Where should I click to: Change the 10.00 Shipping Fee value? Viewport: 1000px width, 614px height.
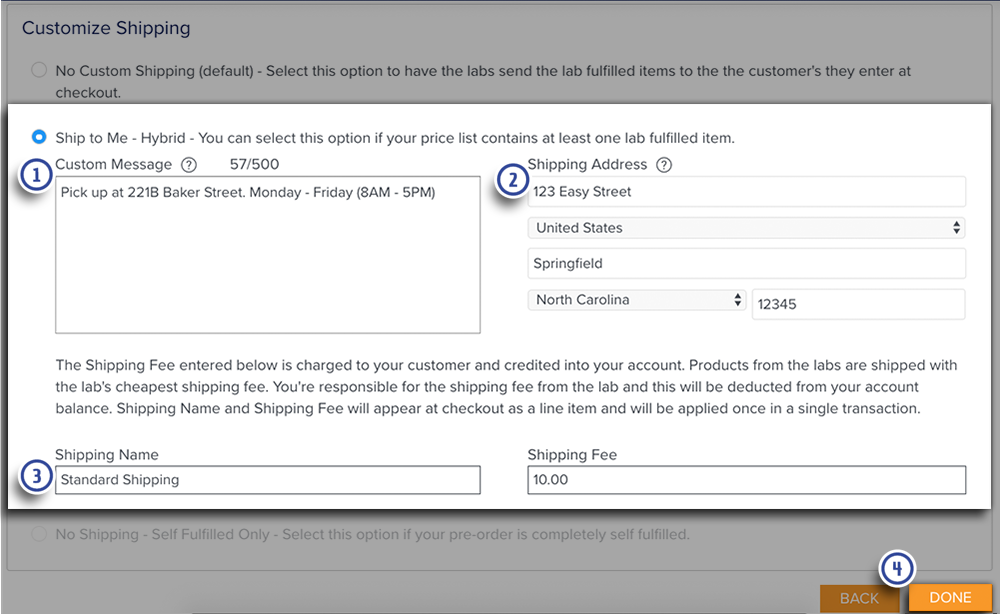point(746,480)
